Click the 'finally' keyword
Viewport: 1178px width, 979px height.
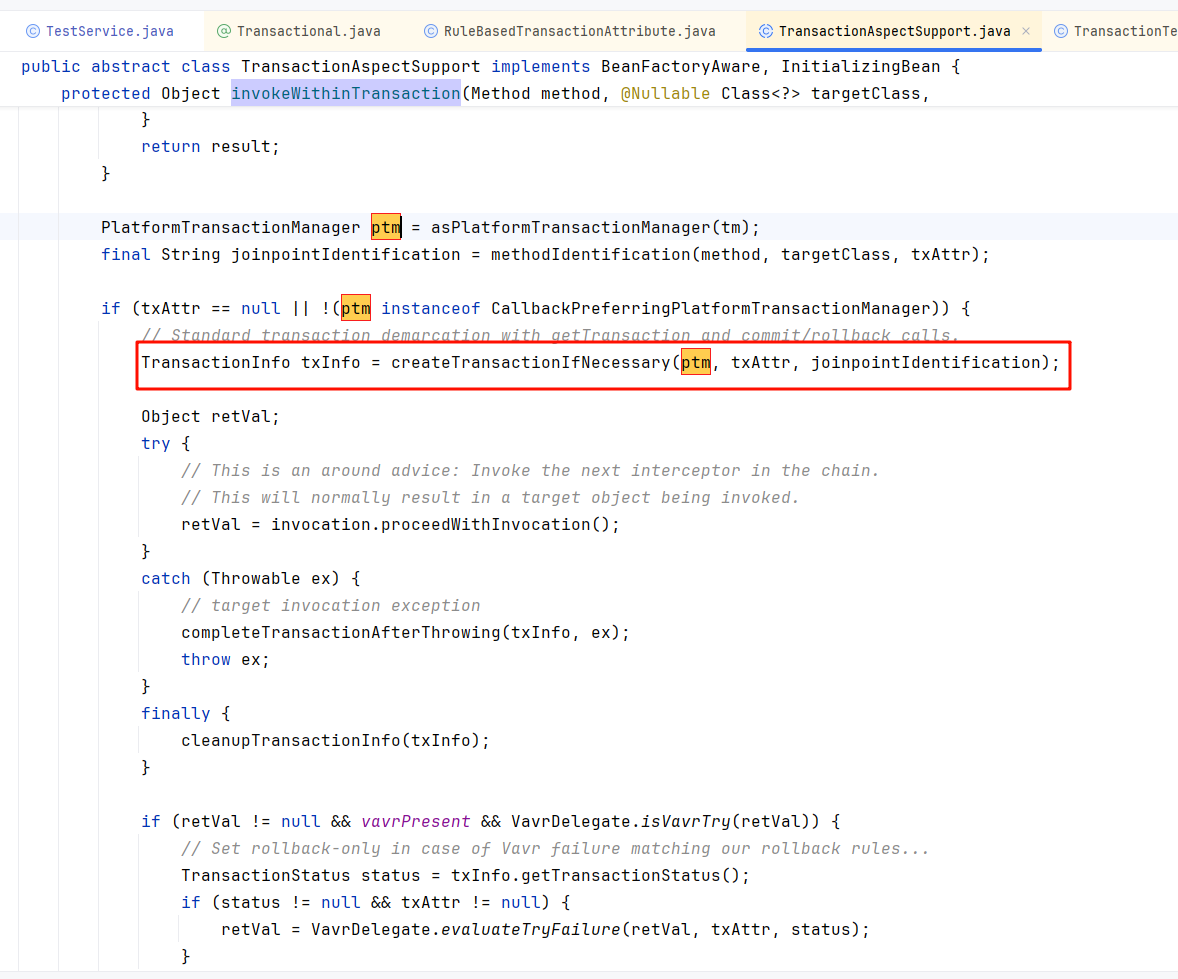[176, 714]
